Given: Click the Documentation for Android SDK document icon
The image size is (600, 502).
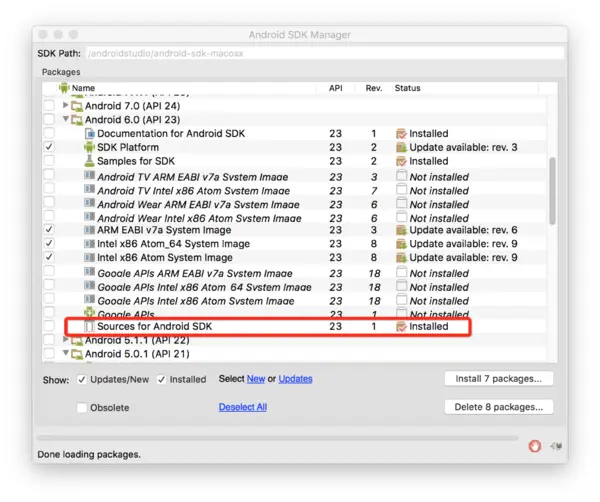Looking at the screenshot, I should [90, 134].
